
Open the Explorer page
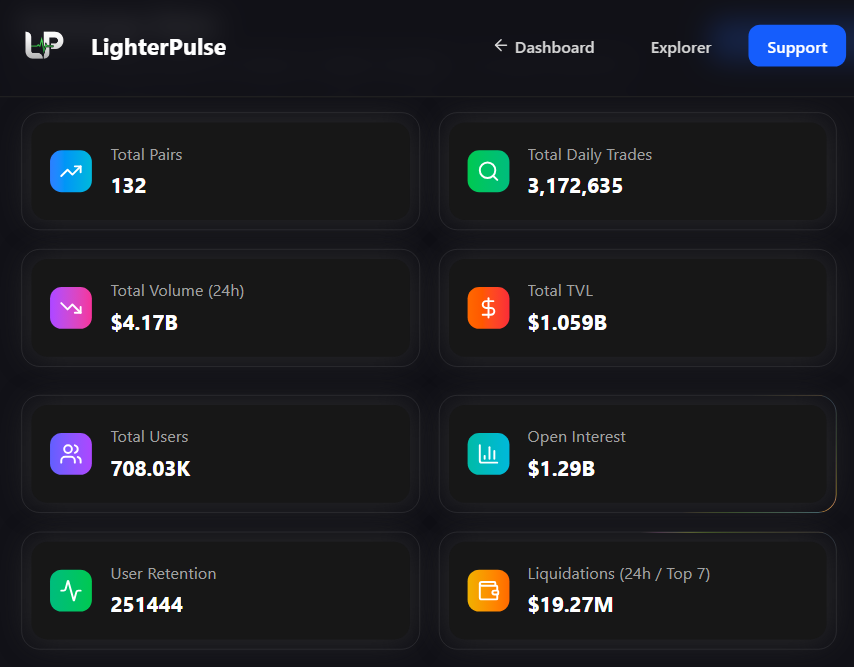681,47
